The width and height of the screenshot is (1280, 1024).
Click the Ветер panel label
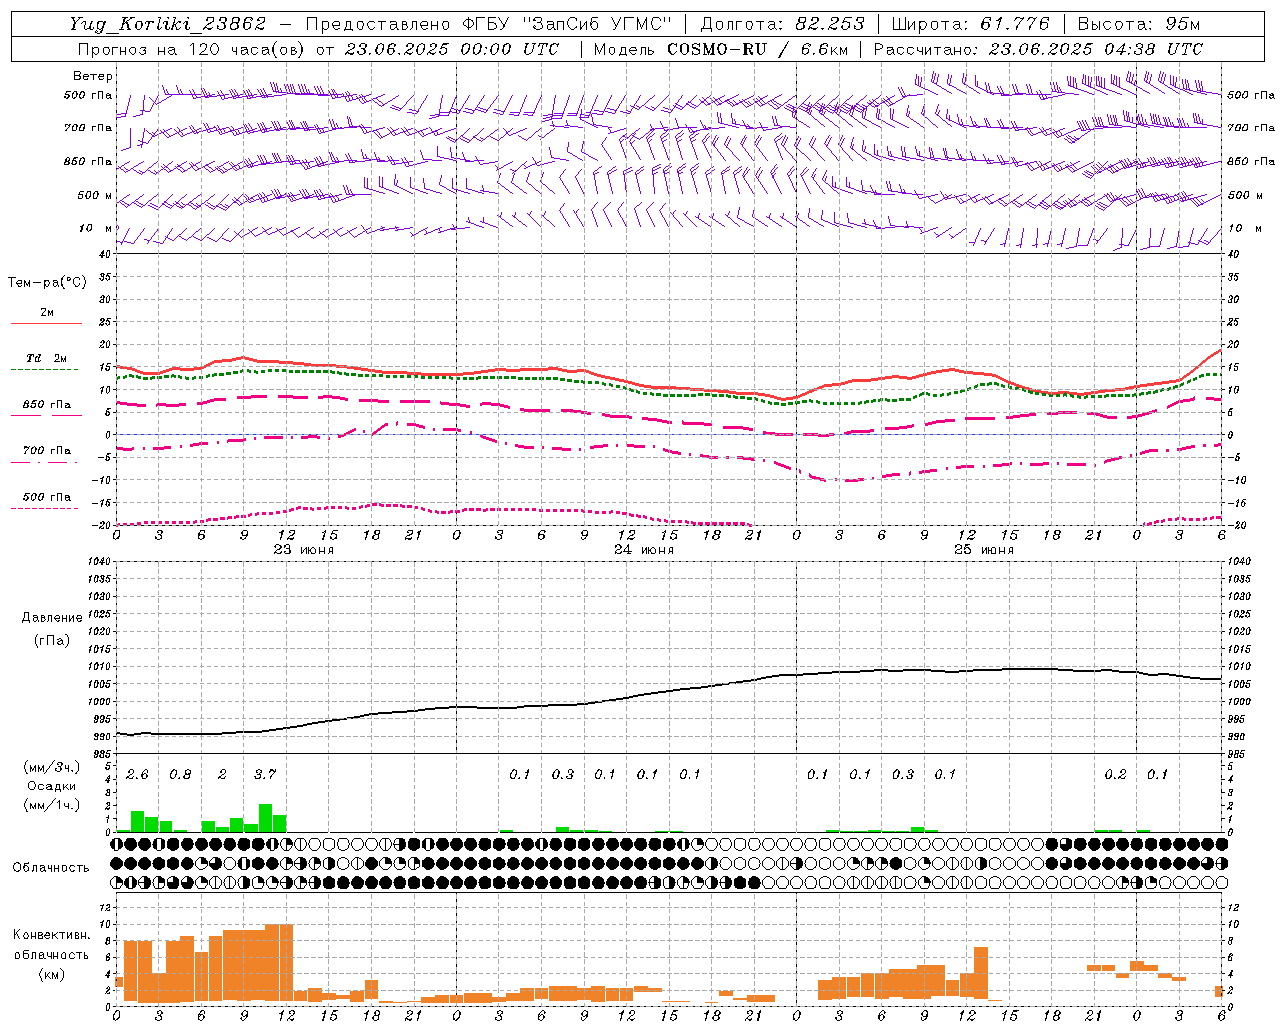(93, 76)
